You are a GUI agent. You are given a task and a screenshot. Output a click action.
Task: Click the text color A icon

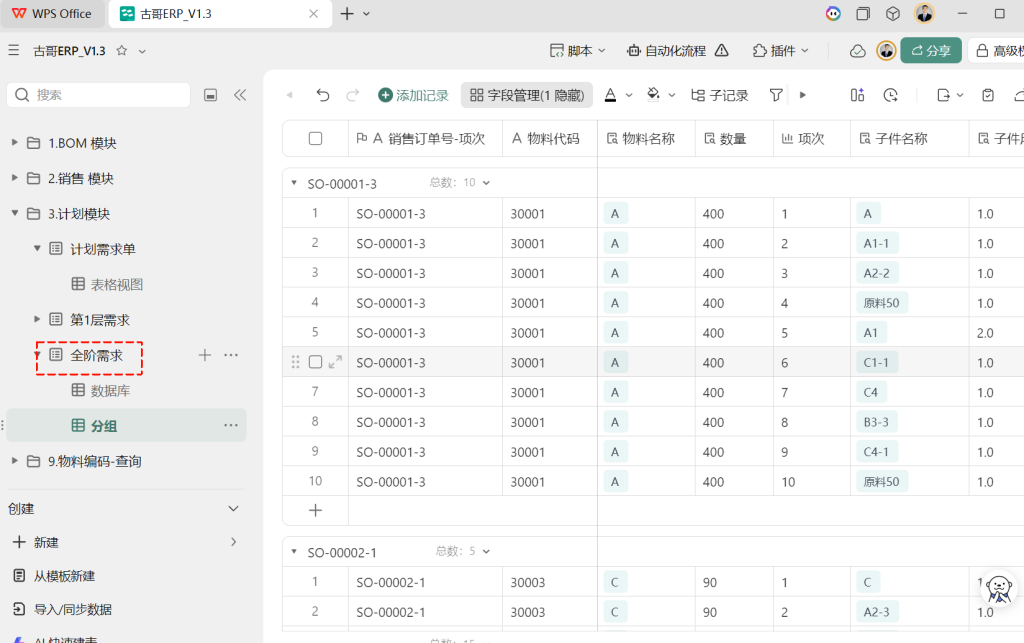(x=610, y=95)
